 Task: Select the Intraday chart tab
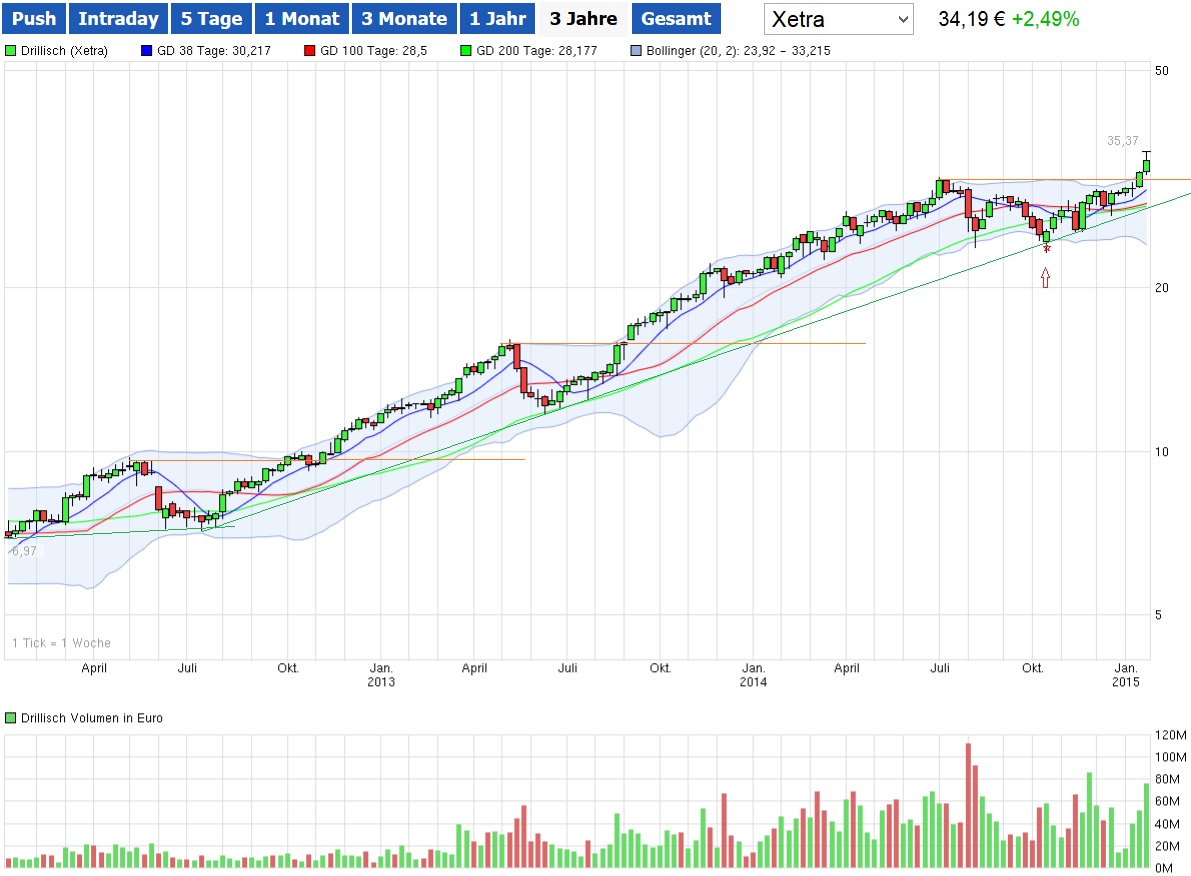tap(118, 19)
